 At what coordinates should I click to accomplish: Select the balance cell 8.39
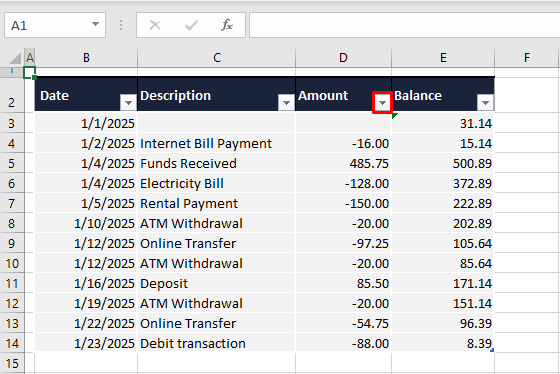tap(443, 343)
